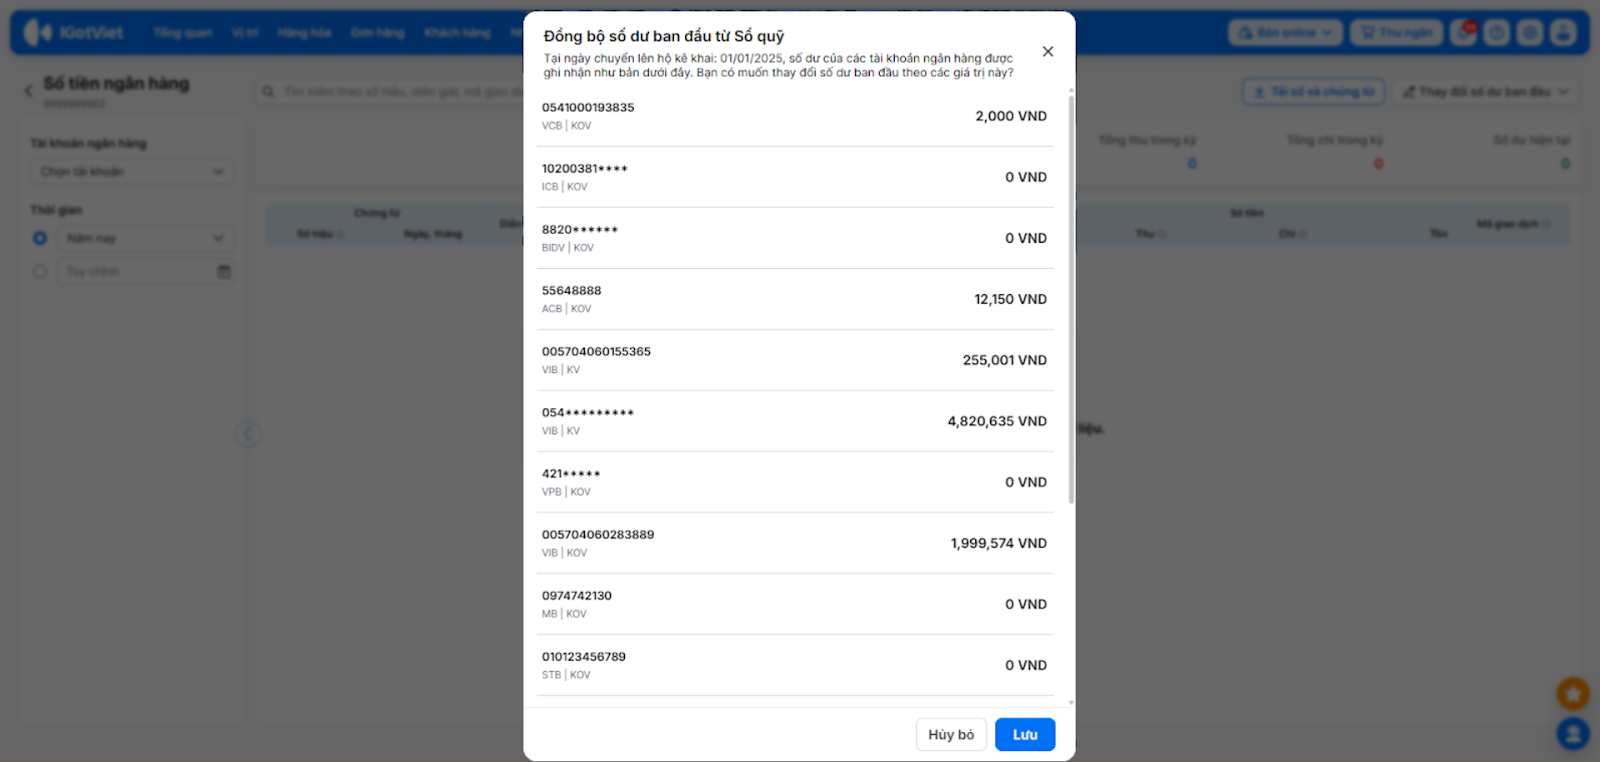This screenshot has height=762, width=1600.
Task: Open the help question mark icon
Action: tap(1497, 33)
